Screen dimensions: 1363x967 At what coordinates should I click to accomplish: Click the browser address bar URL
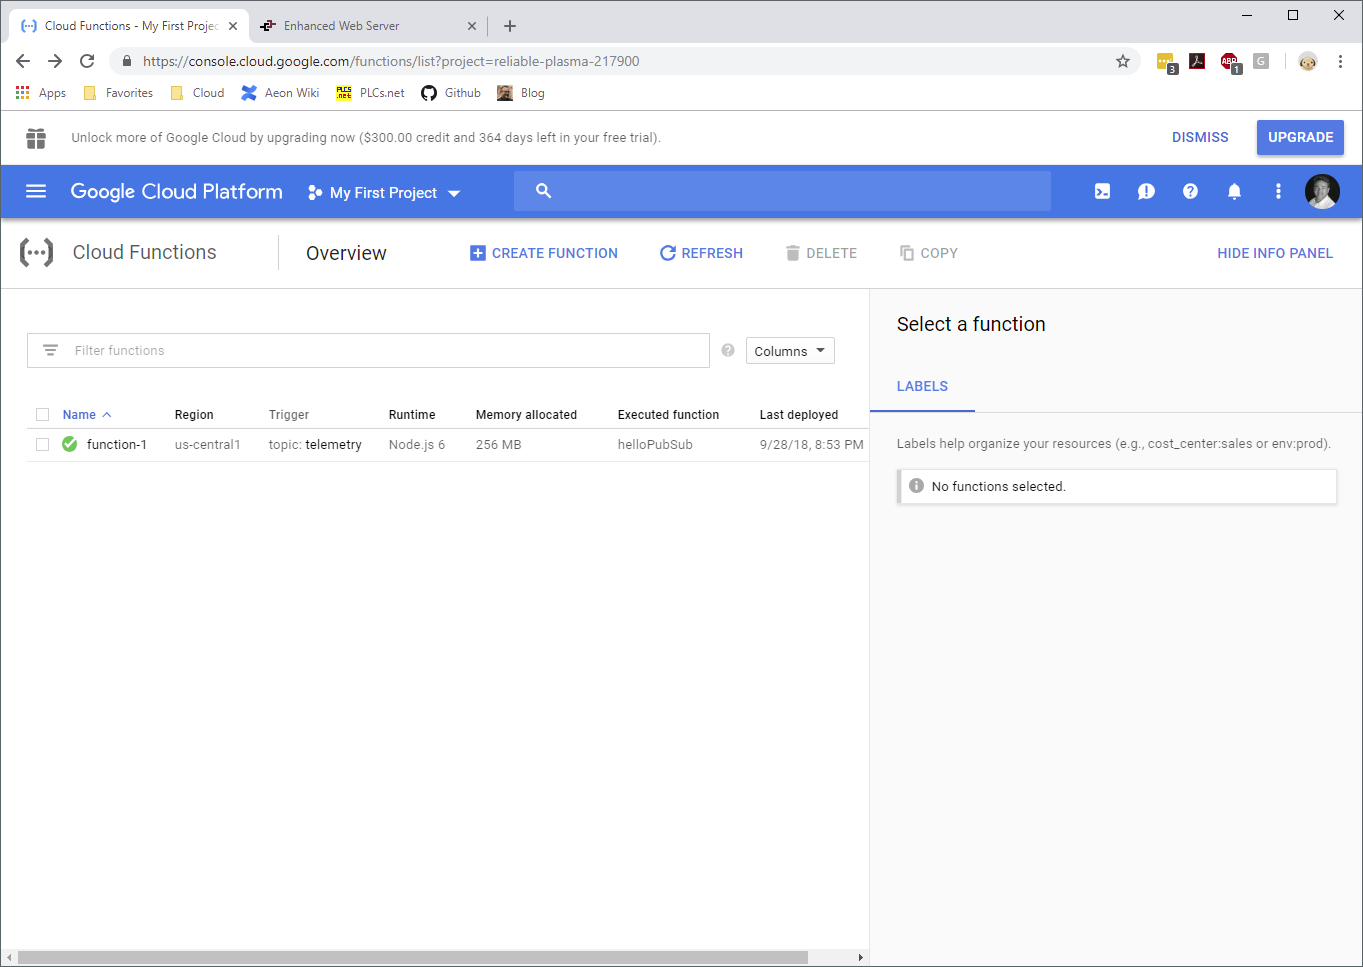391,61
